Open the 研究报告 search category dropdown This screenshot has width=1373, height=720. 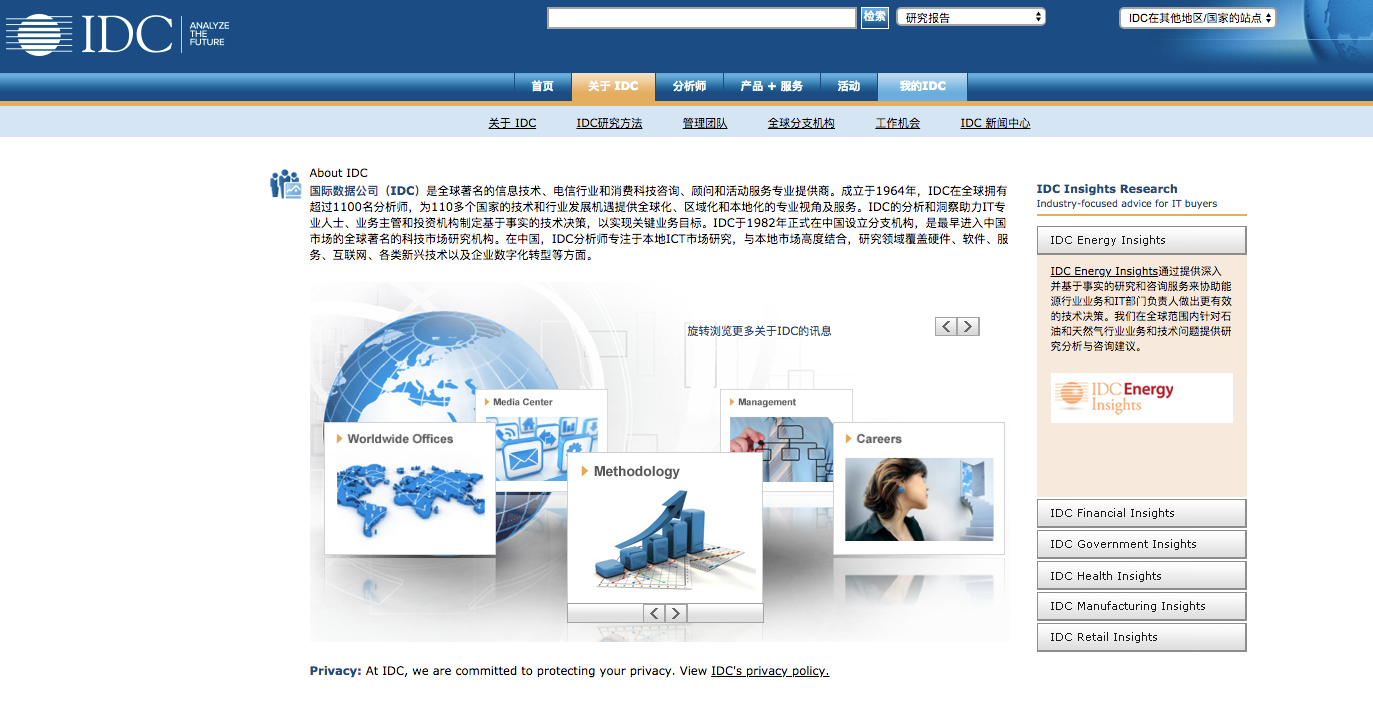point(971,17)
